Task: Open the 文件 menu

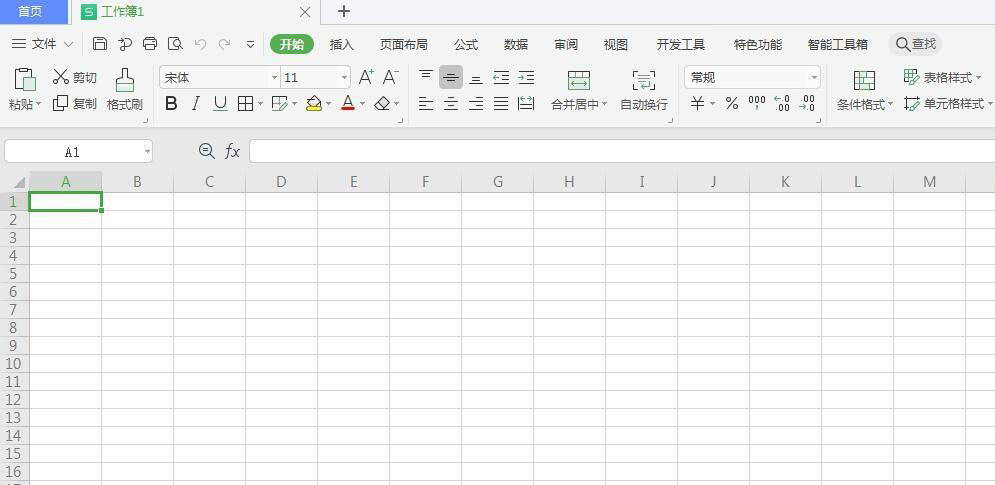Action: [x=43, y=44]
